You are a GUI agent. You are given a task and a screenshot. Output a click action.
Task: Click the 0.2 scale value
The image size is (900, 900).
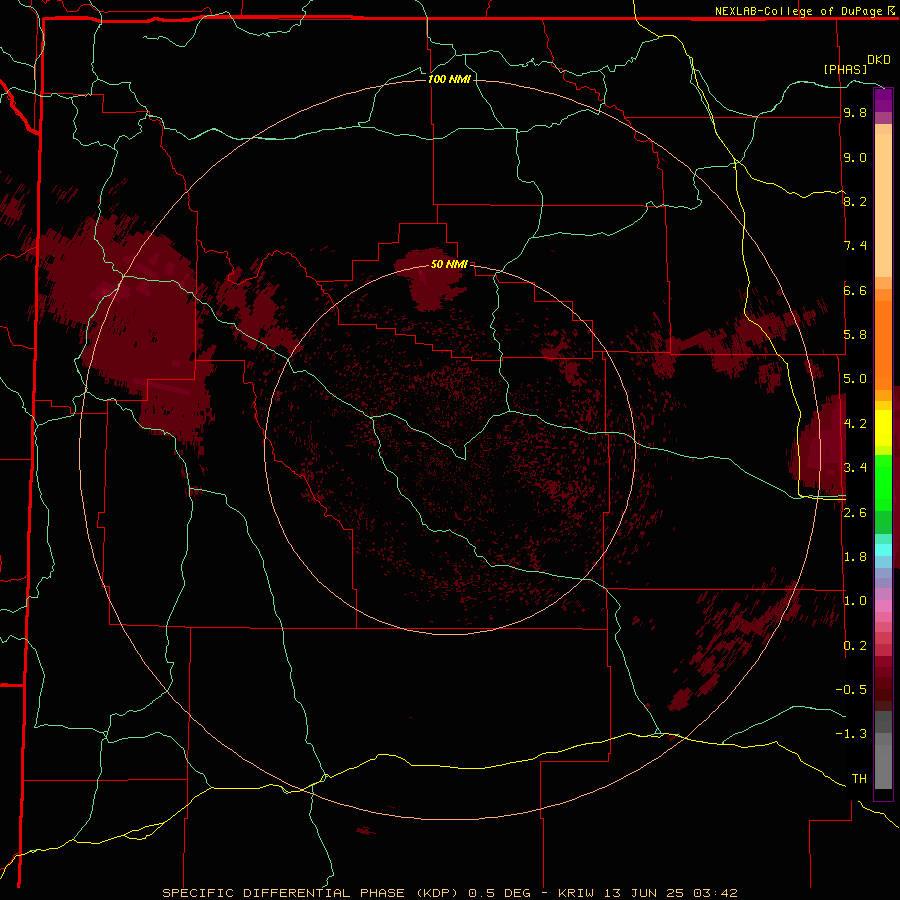[x=855, y=646]
